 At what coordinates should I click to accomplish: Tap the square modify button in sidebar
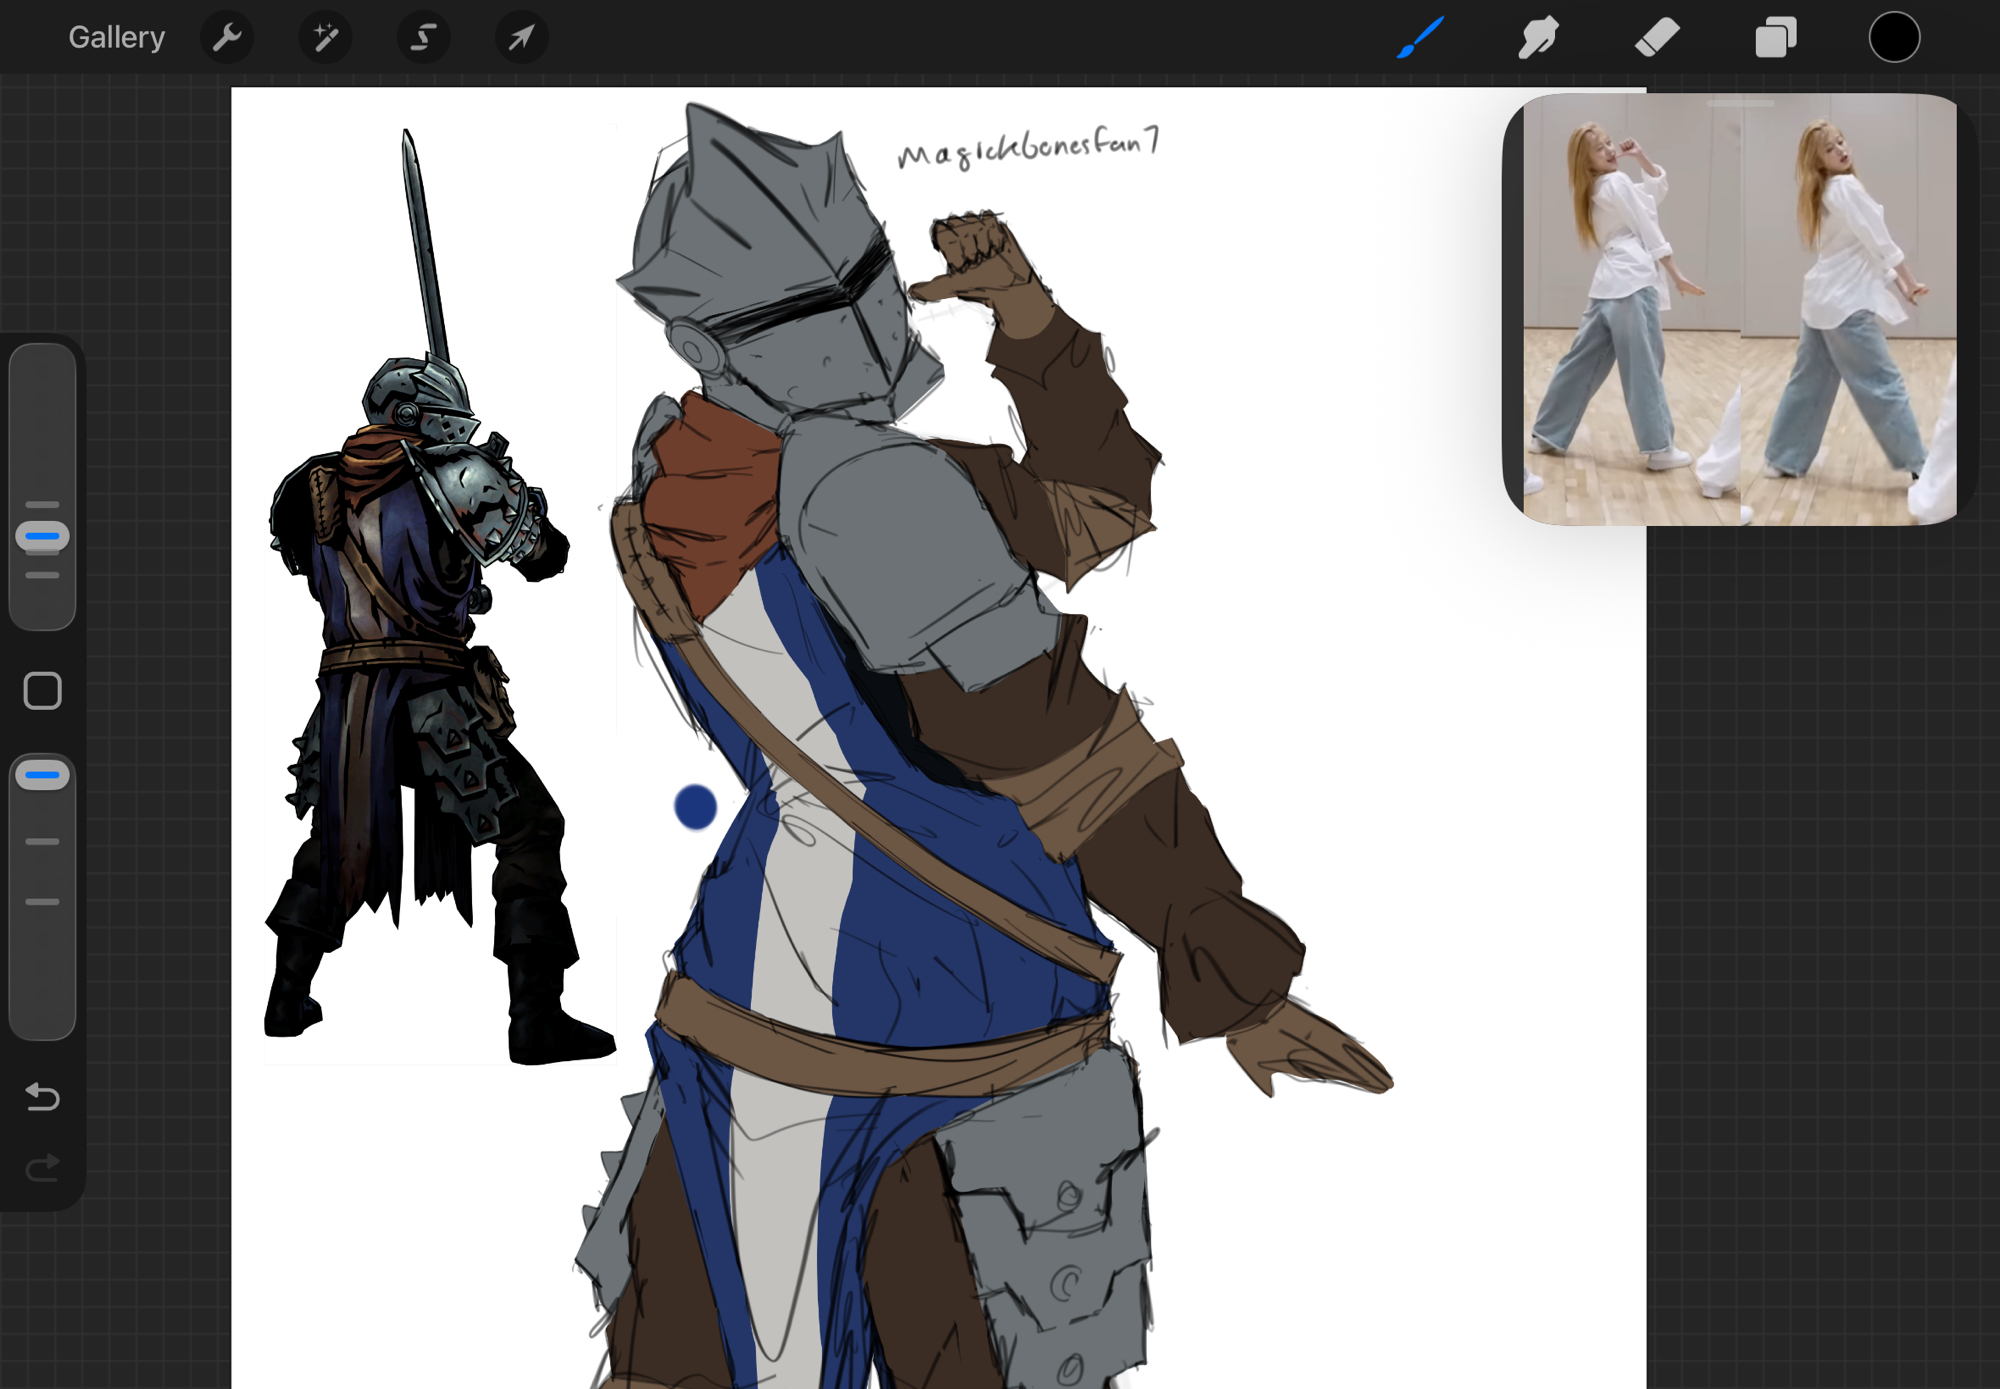point(42,691)
